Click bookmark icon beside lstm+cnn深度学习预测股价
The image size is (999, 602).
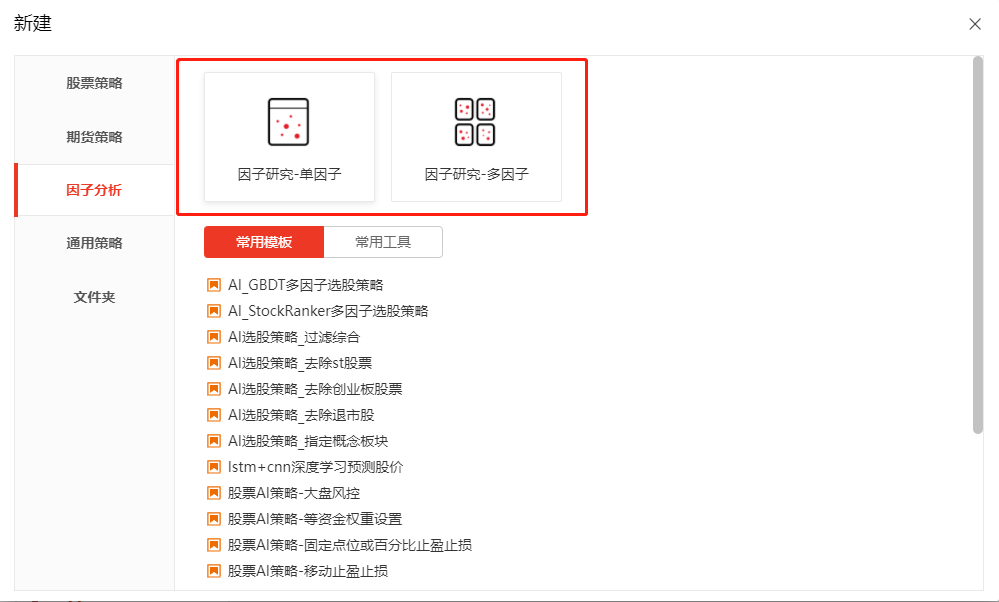coord(213,467)
